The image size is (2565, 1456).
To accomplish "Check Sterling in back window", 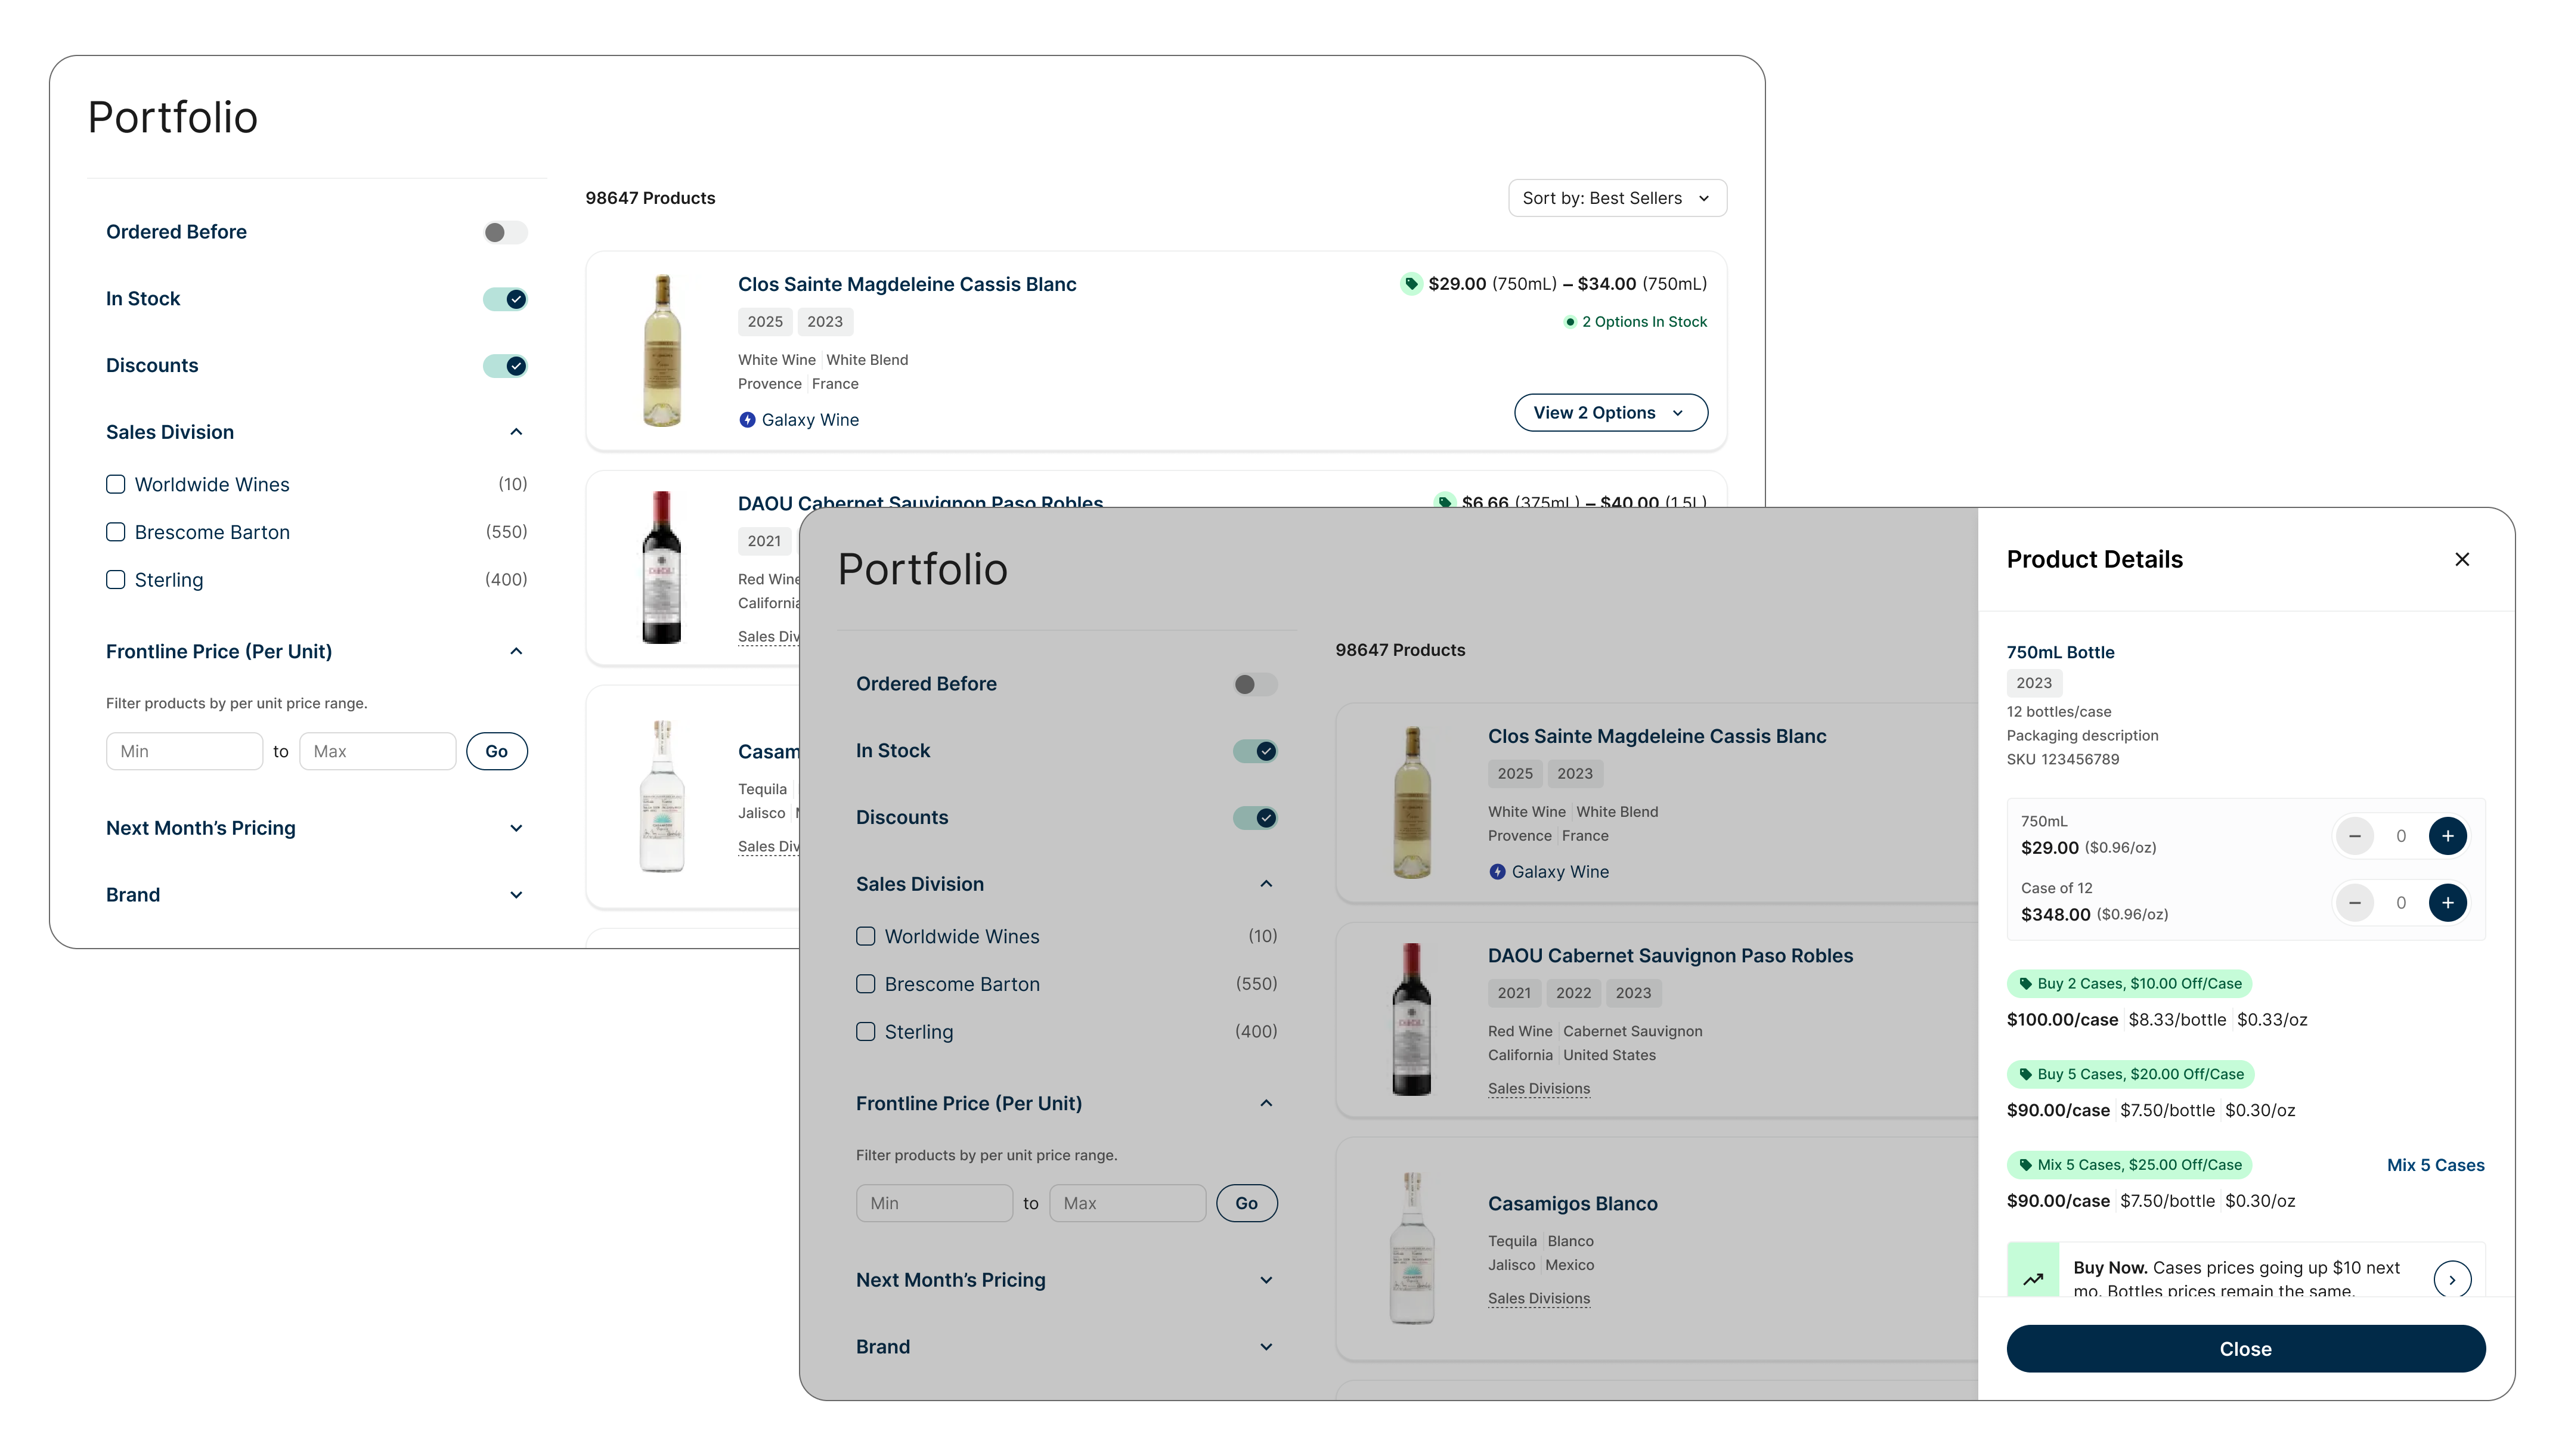I will (116, 580).
